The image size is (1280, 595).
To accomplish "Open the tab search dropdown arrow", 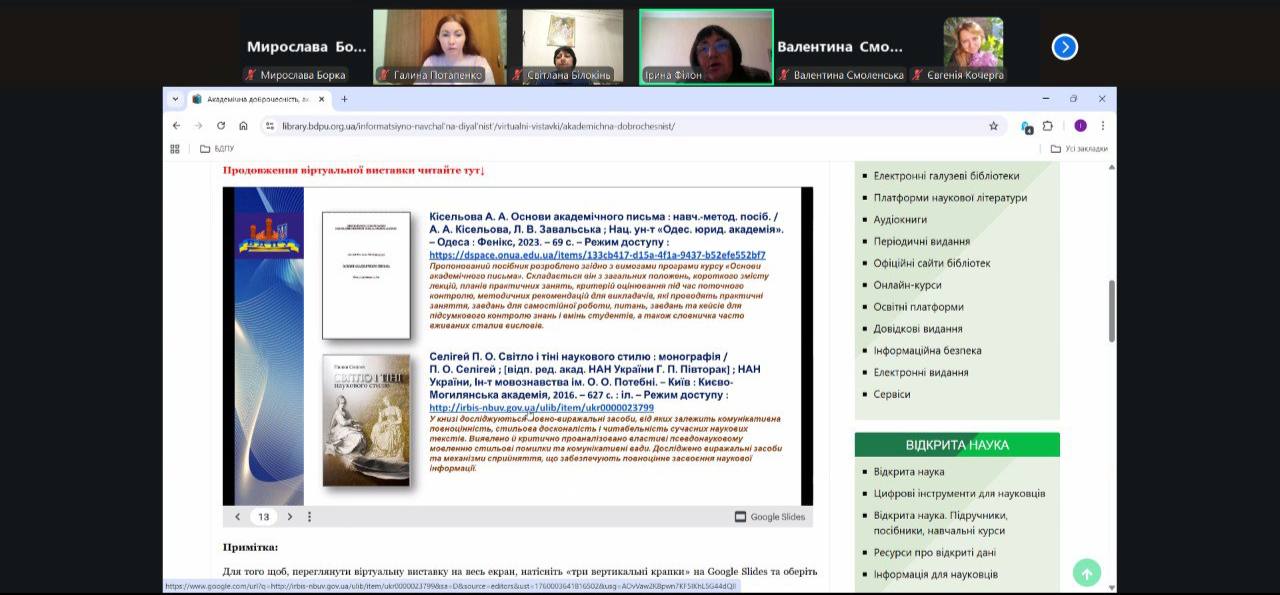I will point(176,99).
